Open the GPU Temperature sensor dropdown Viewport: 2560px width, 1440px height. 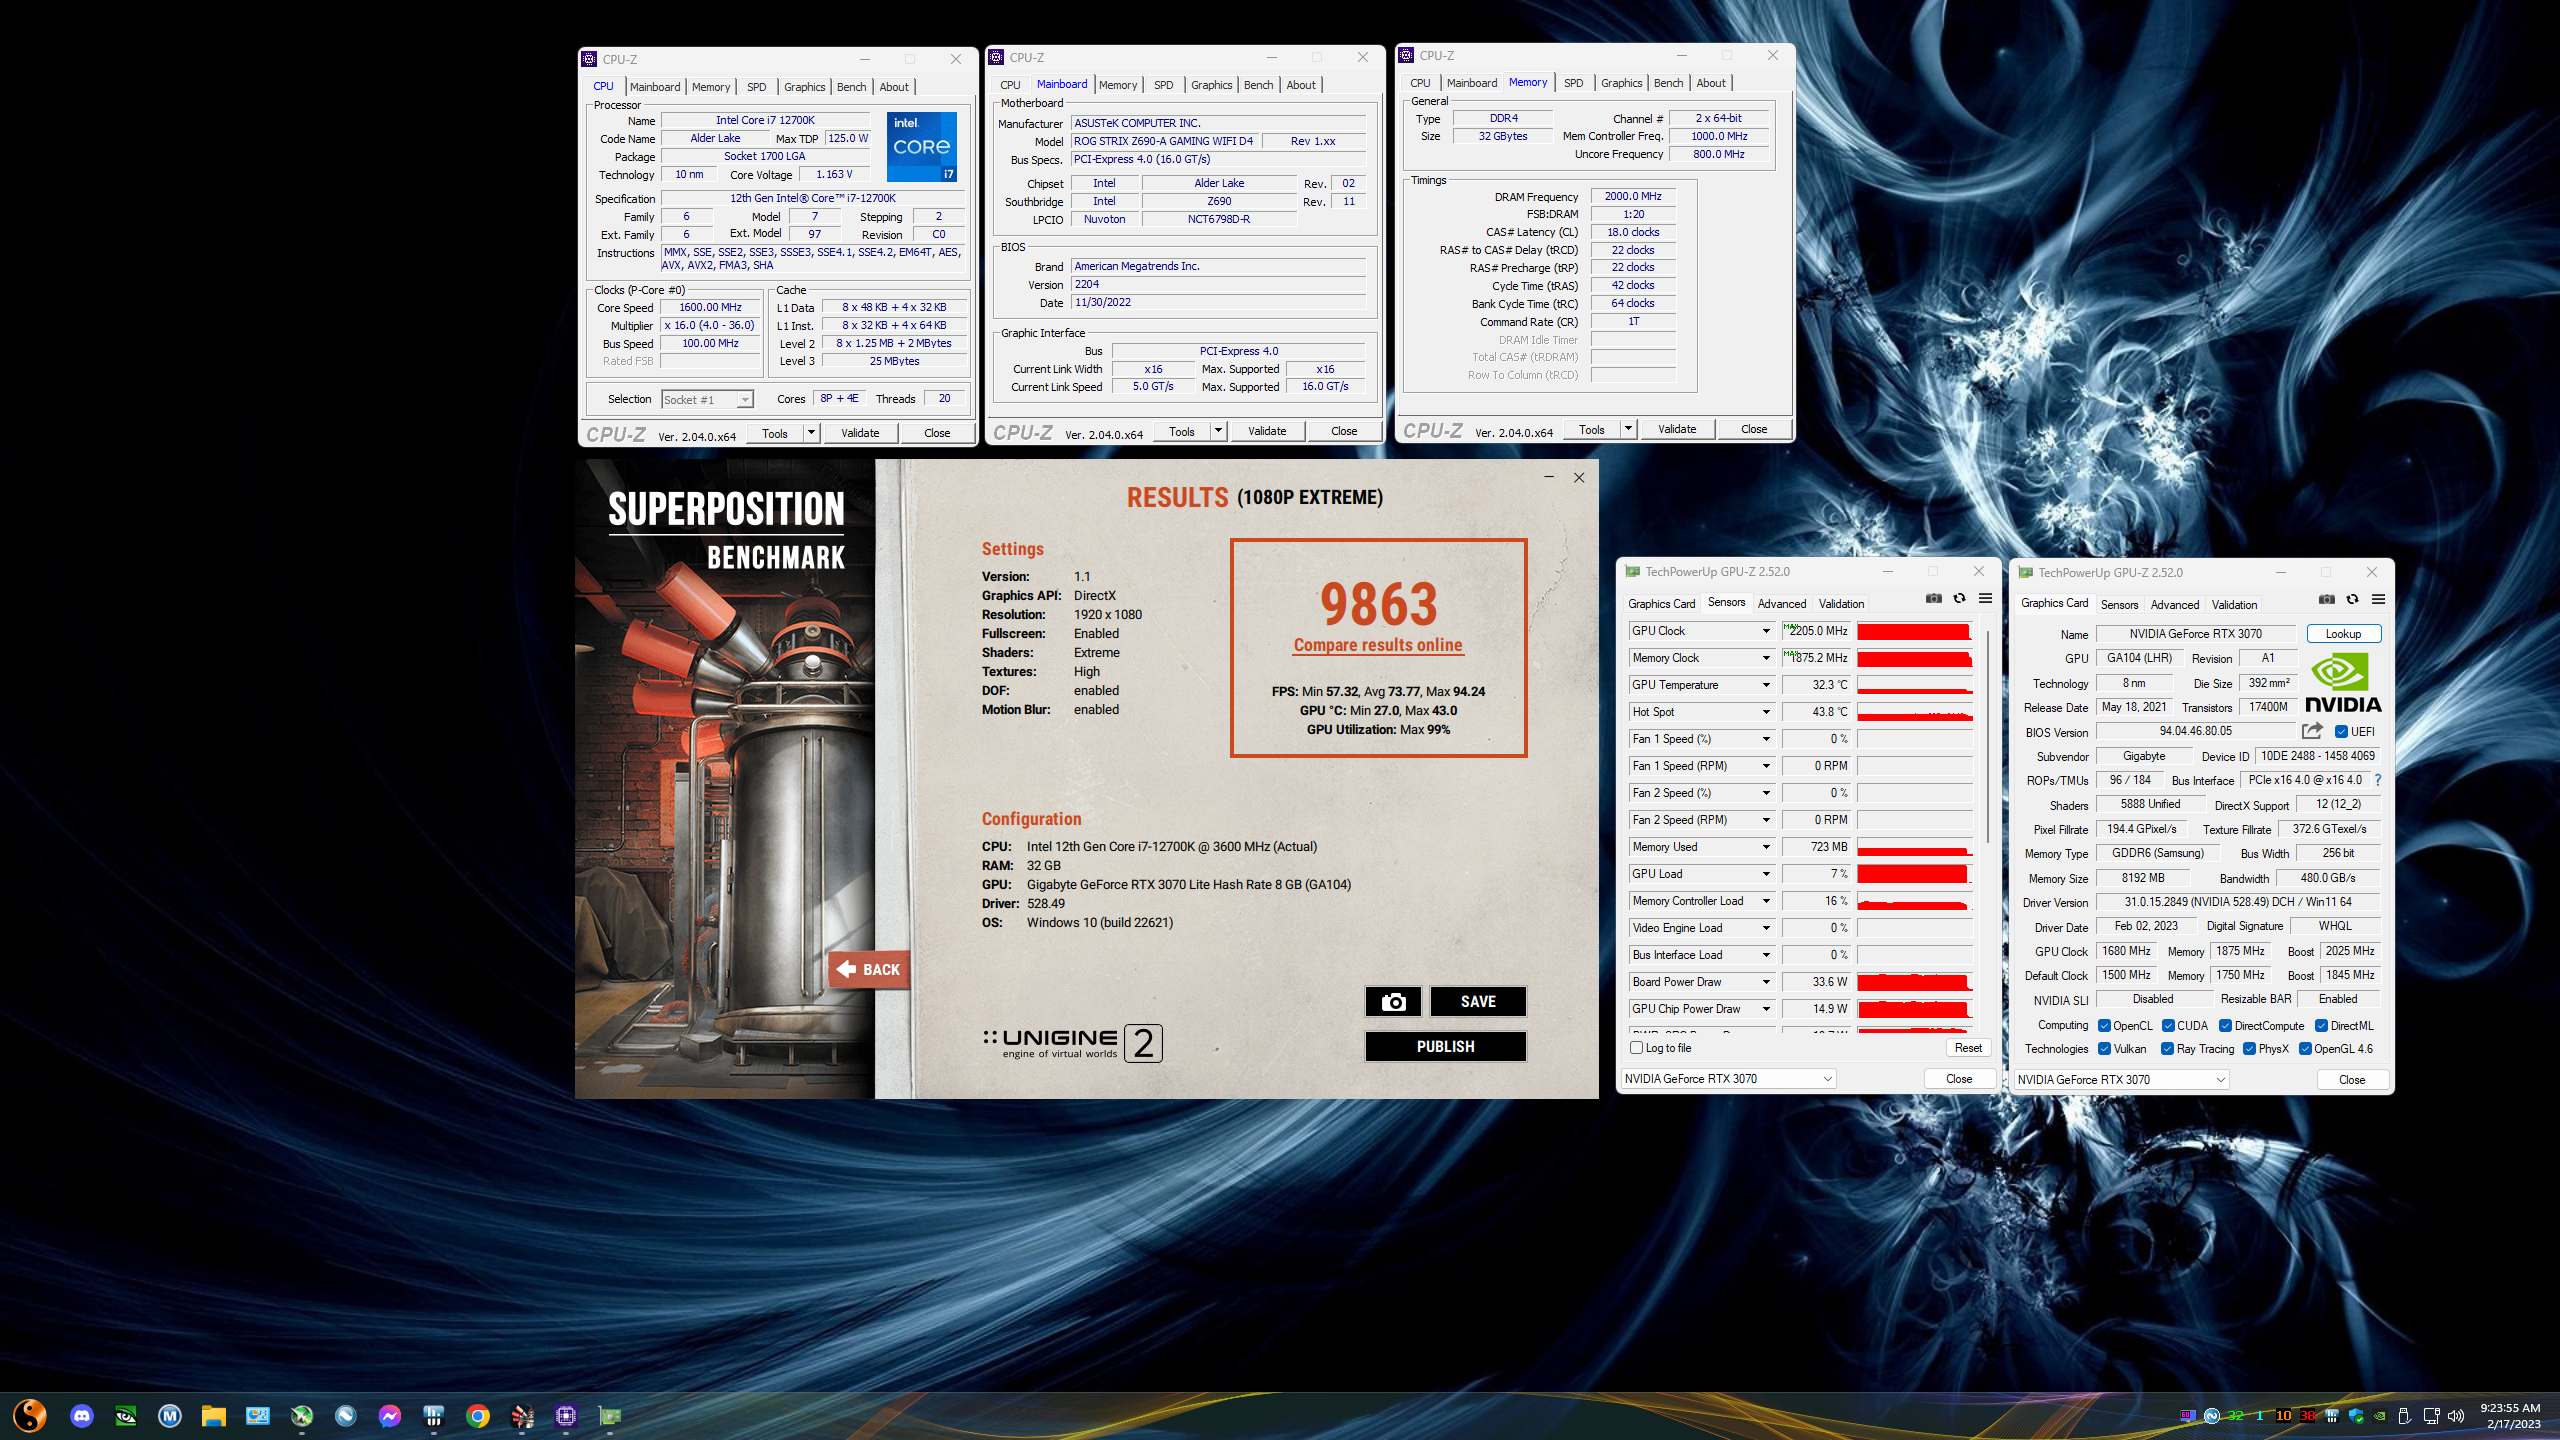click(x=1766, y=685)
